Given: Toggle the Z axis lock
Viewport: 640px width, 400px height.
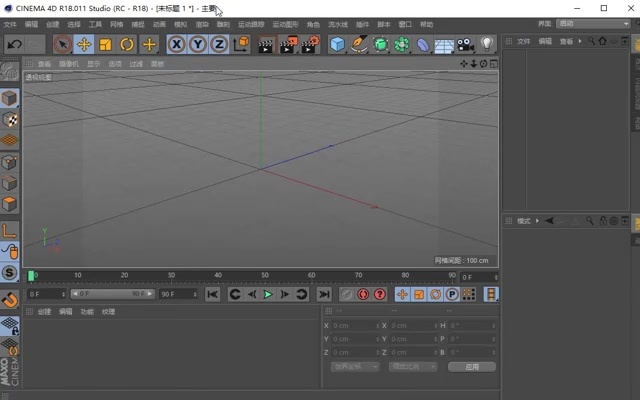Looking at the screenshot, I should click(218, 44).
